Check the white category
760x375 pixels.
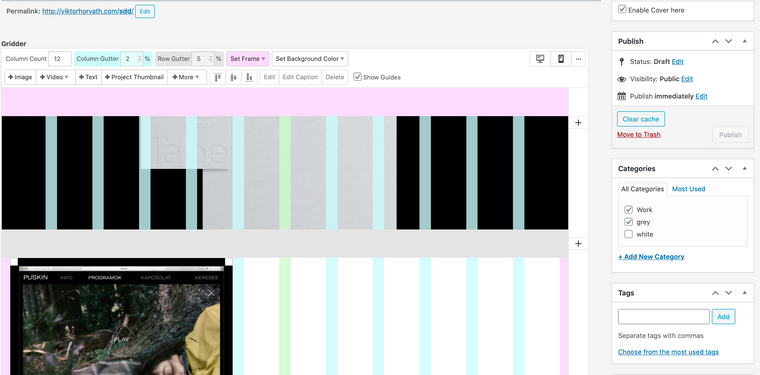(x=629, y=234)
